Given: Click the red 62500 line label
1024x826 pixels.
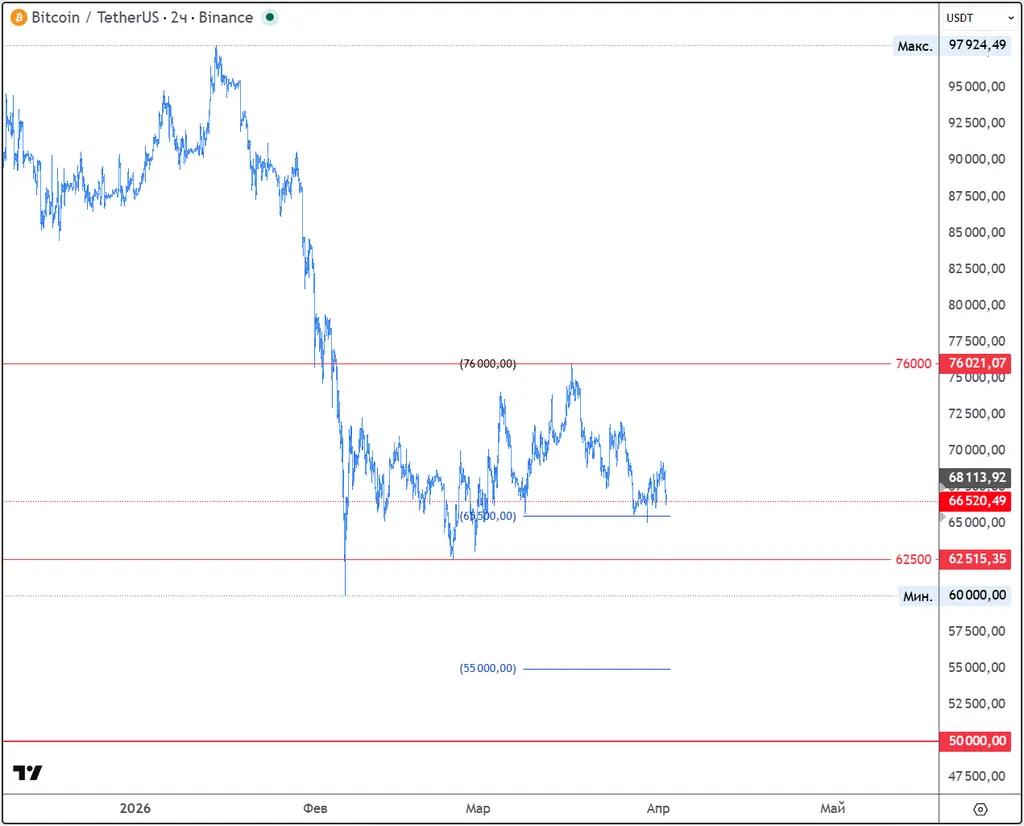Looking at the screenshot, I should (914, 560).
